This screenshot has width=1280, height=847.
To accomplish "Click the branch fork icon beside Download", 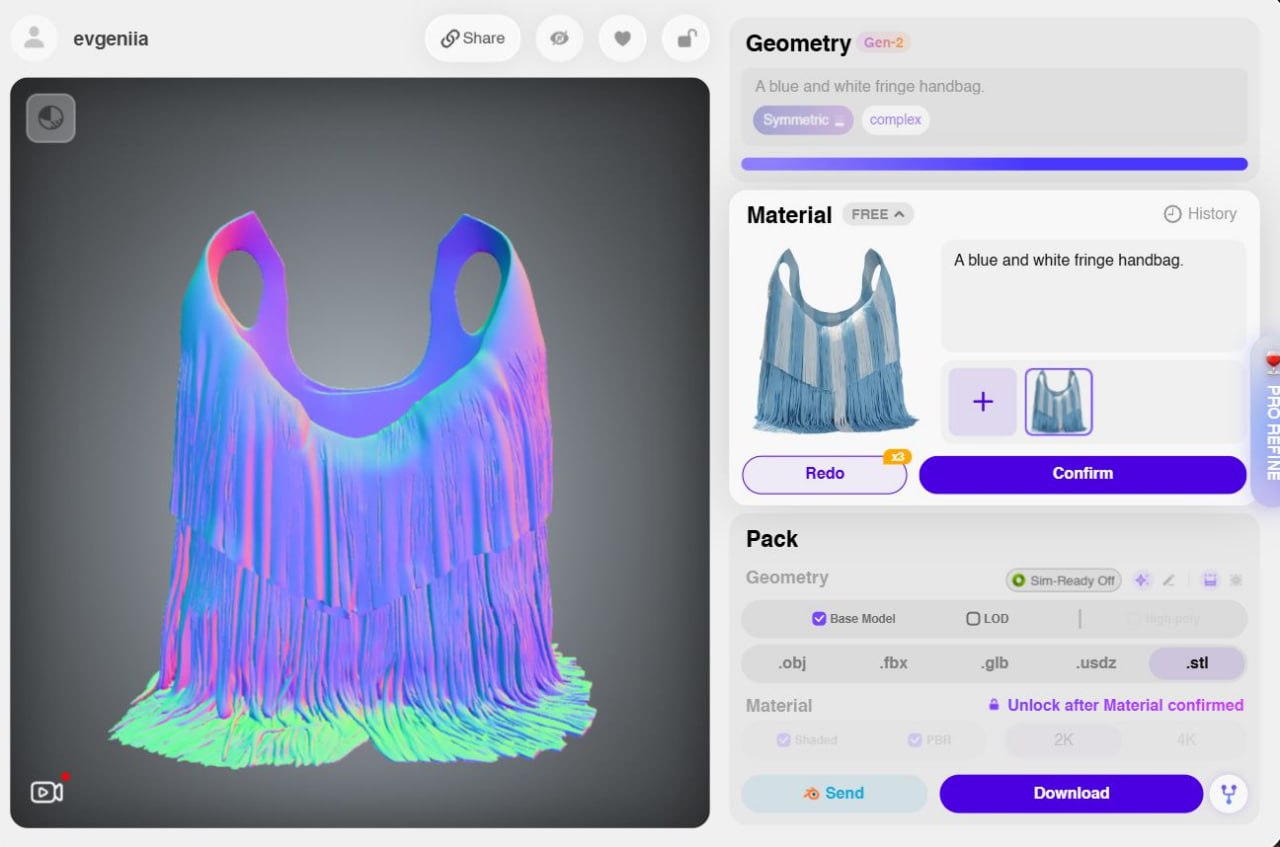I will click(1228, 793).
